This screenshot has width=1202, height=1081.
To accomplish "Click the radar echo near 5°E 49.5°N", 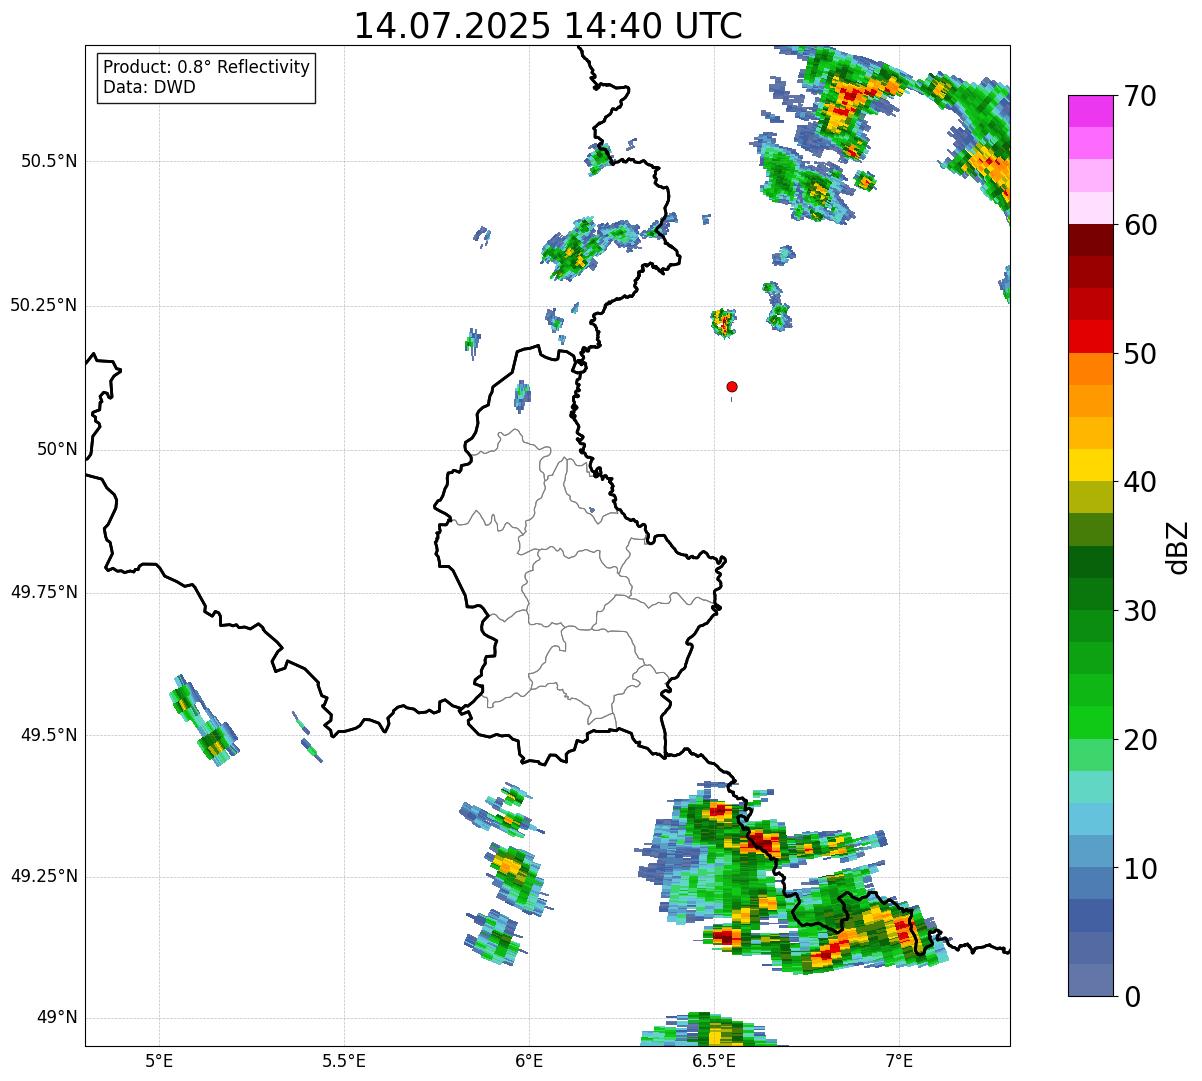I will [204, 720].
